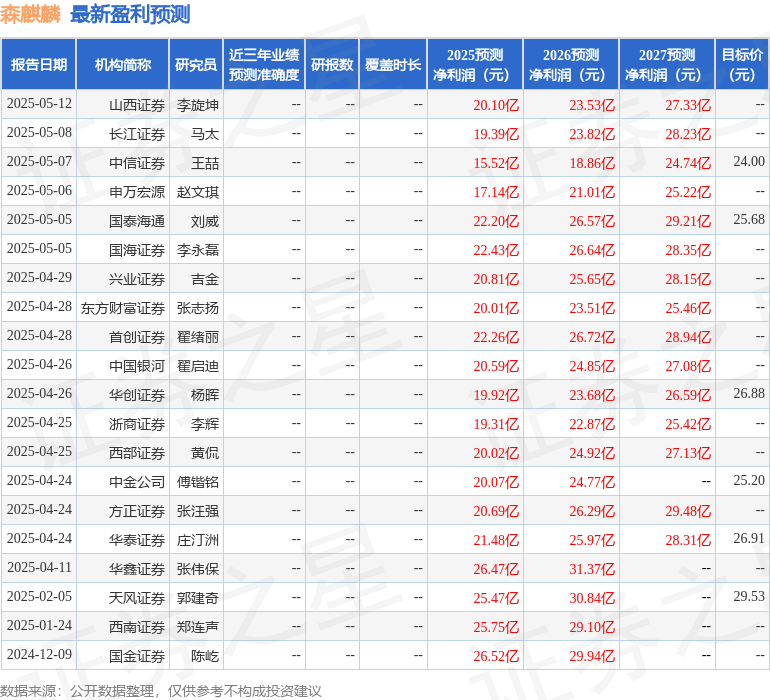Select the 2026预测净利润 column header
The image size is (770, 700).
pyautogui.click(x=571, y=64)
